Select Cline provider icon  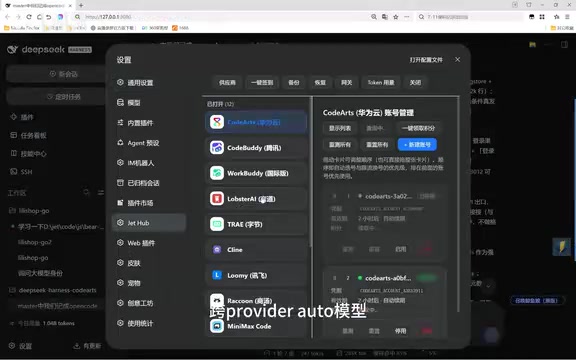click(x=217, y=250)
